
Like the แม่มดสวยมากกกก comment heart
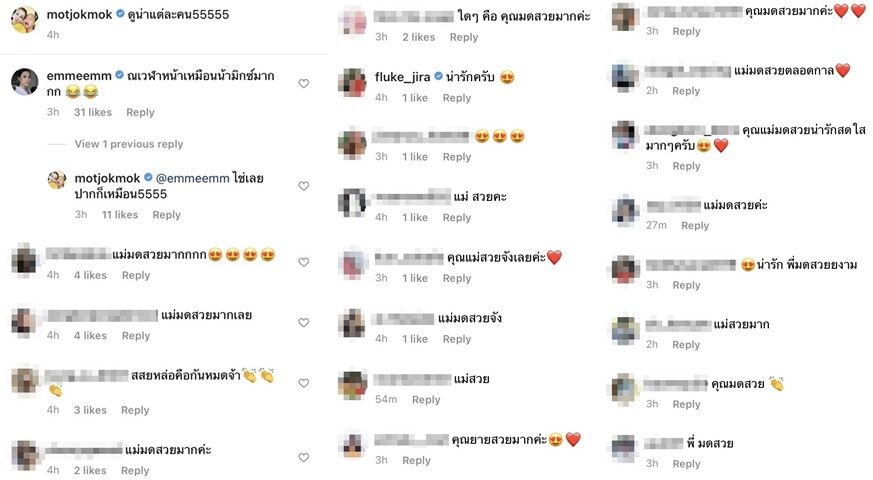tap(303, 262)
